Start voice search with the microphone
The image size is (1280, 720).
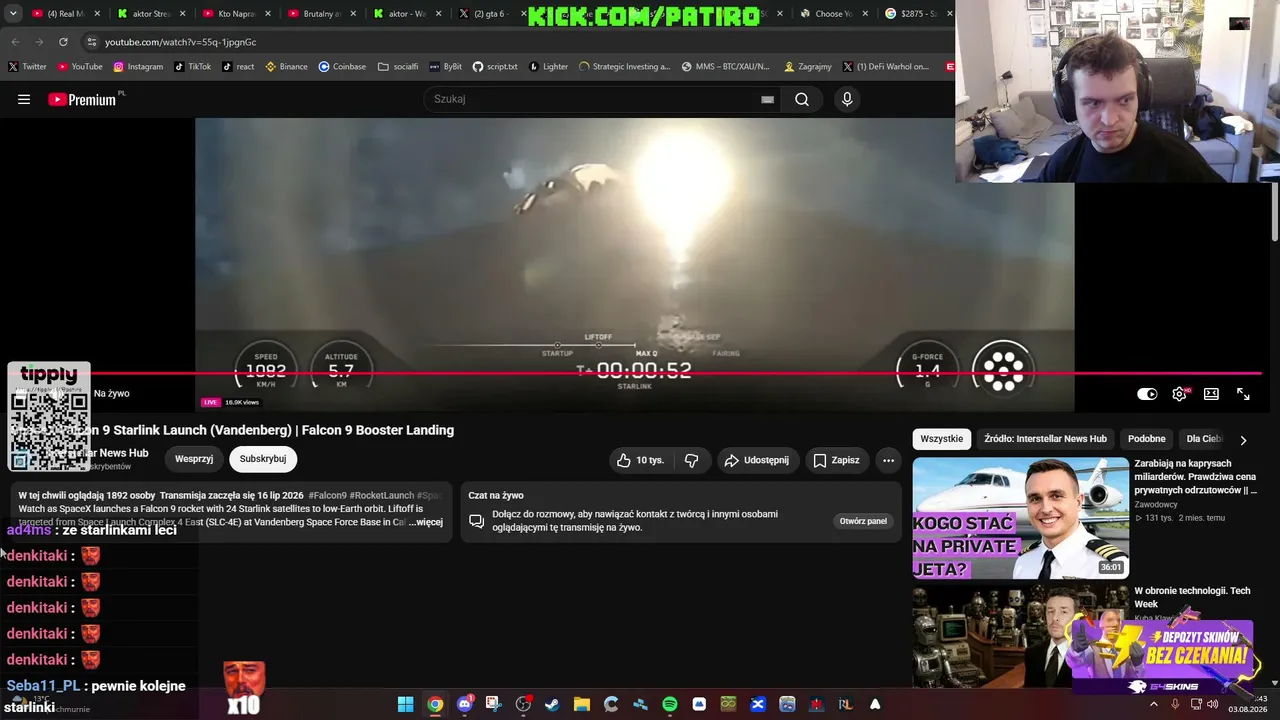point(847,99)
